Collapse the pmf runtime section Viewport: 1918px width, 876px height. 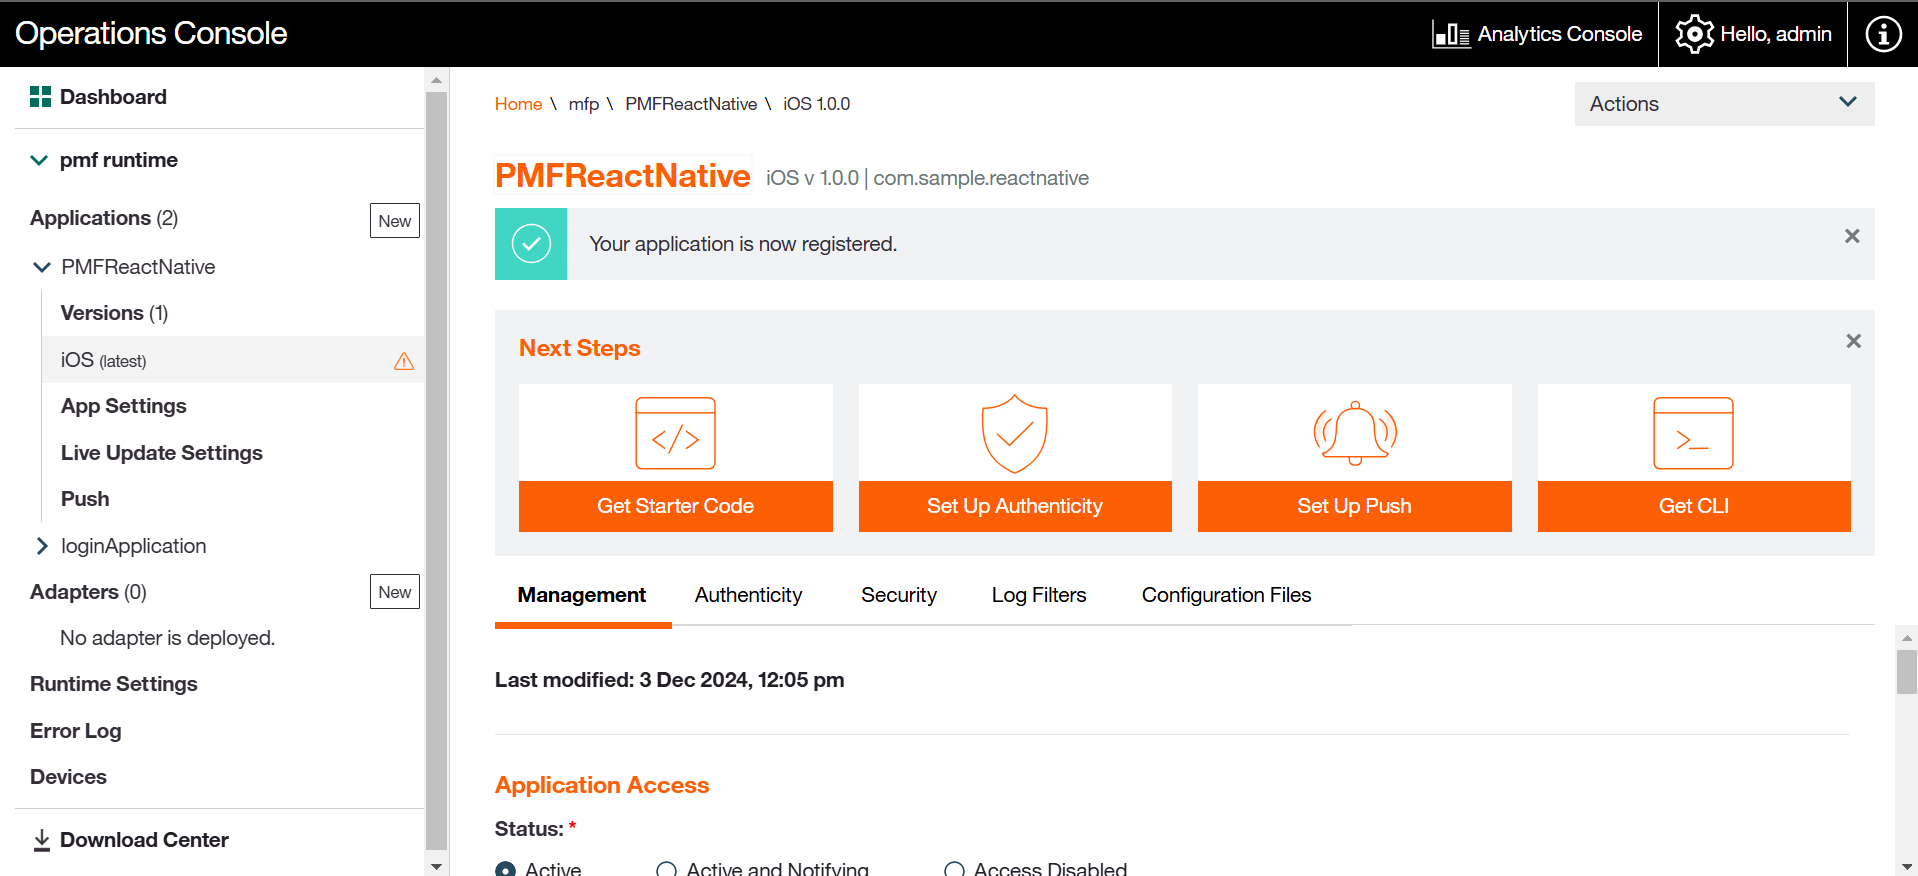(x=39, y=160)
